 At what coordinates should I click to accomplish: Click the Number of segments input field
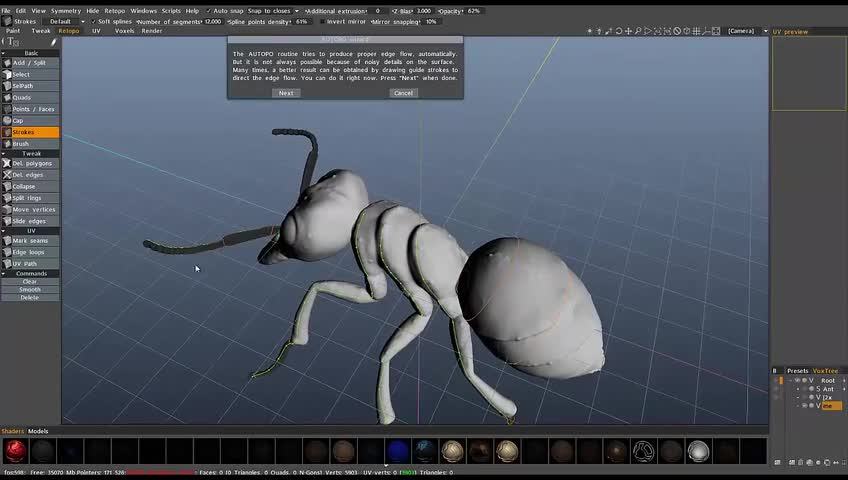coord(213,21)
